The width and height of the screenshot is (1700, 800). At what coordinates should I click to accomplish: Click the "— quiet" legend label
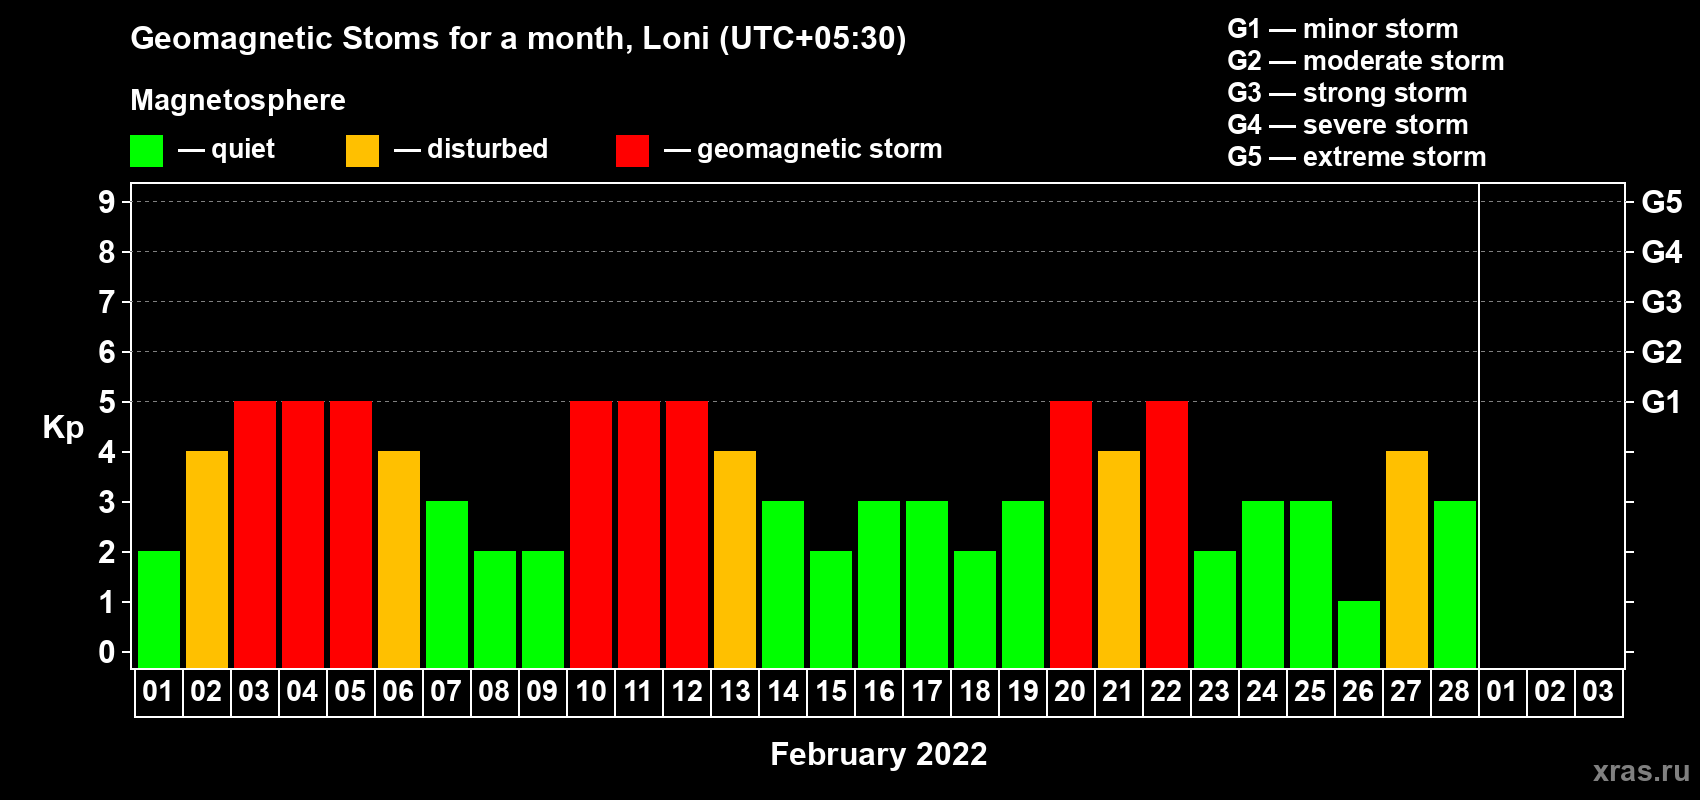pos(226,149)
